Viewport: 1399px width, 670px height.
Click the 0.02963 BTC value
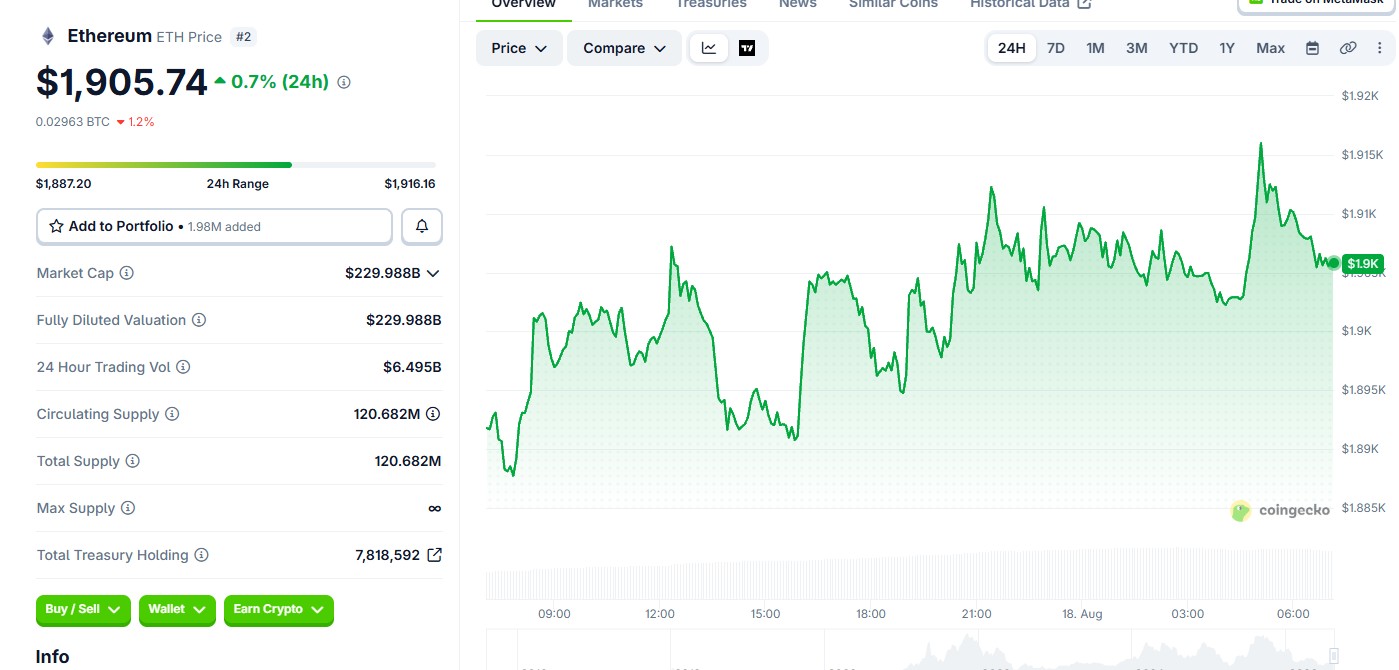[72, 122]
